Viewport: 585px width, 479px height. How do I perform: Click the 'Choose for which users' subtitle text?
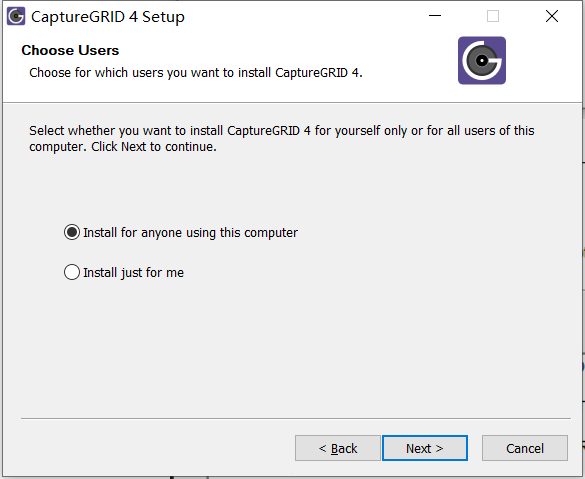[196, 73]
